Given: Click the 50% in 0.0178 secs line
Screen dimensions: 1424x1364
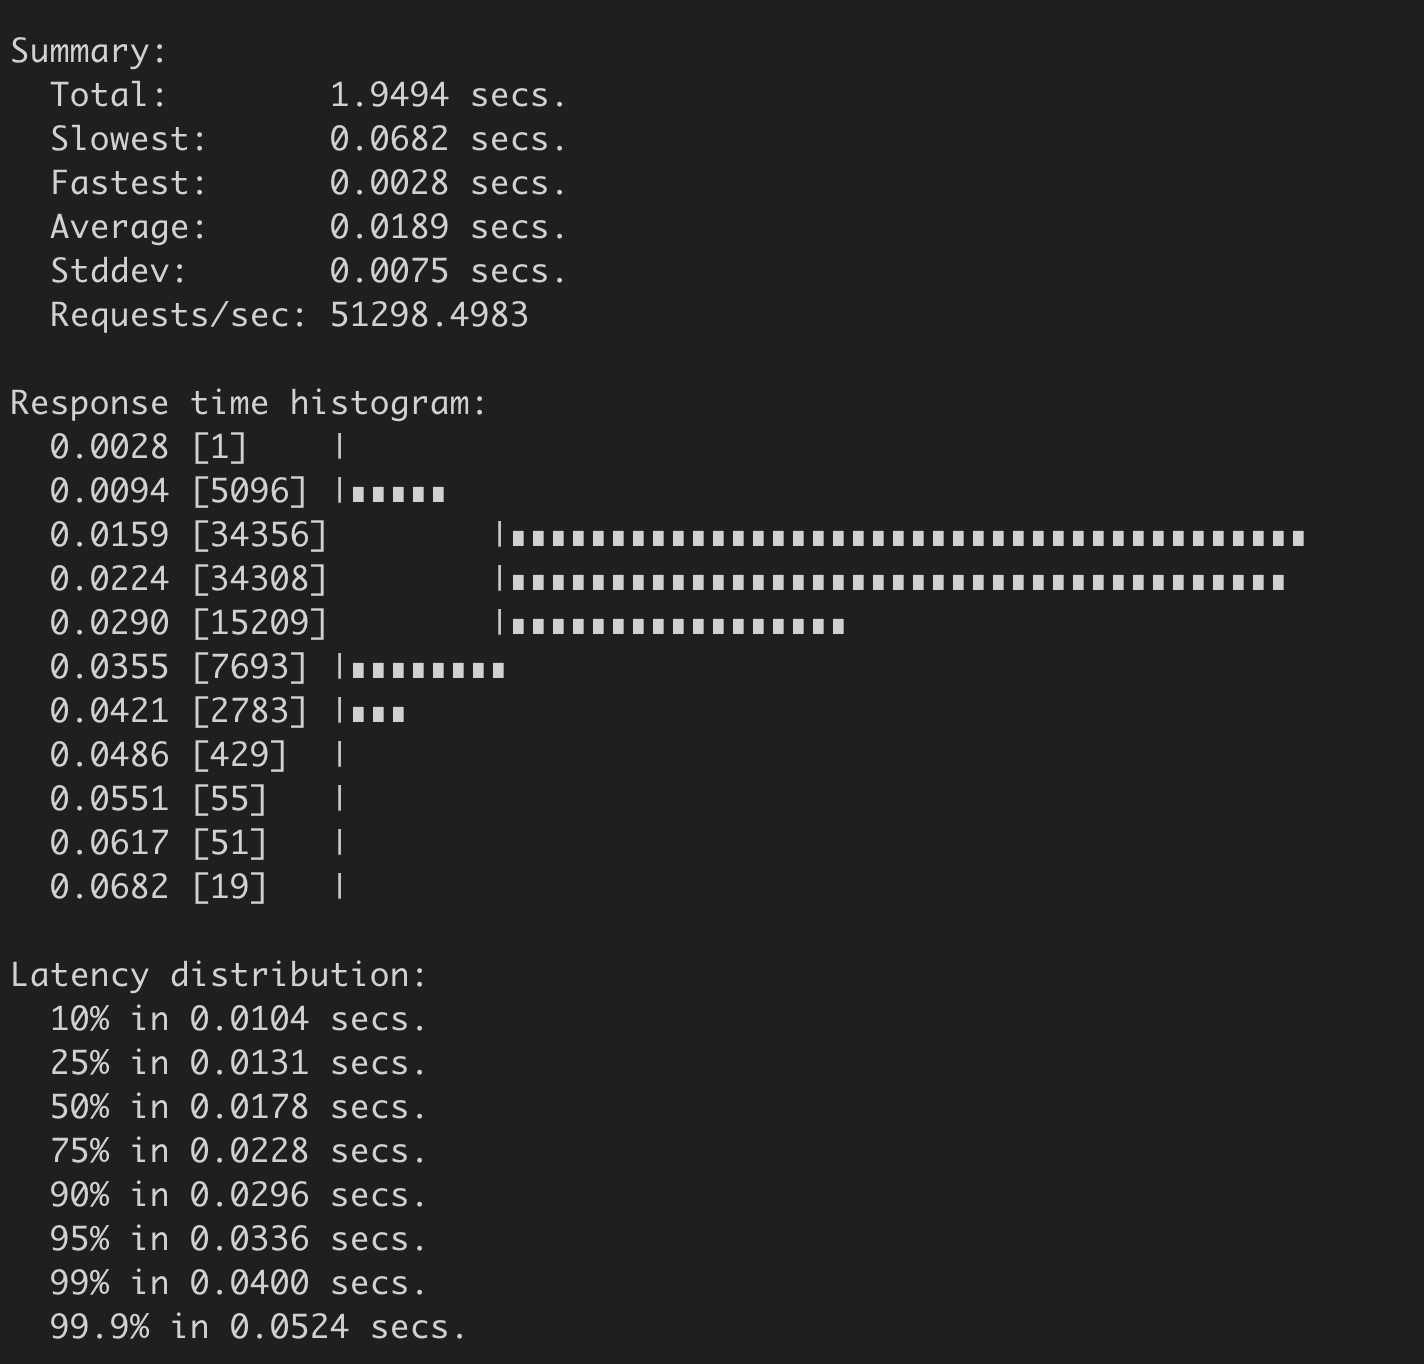Looking at the screenshot, I should 238,1107.
